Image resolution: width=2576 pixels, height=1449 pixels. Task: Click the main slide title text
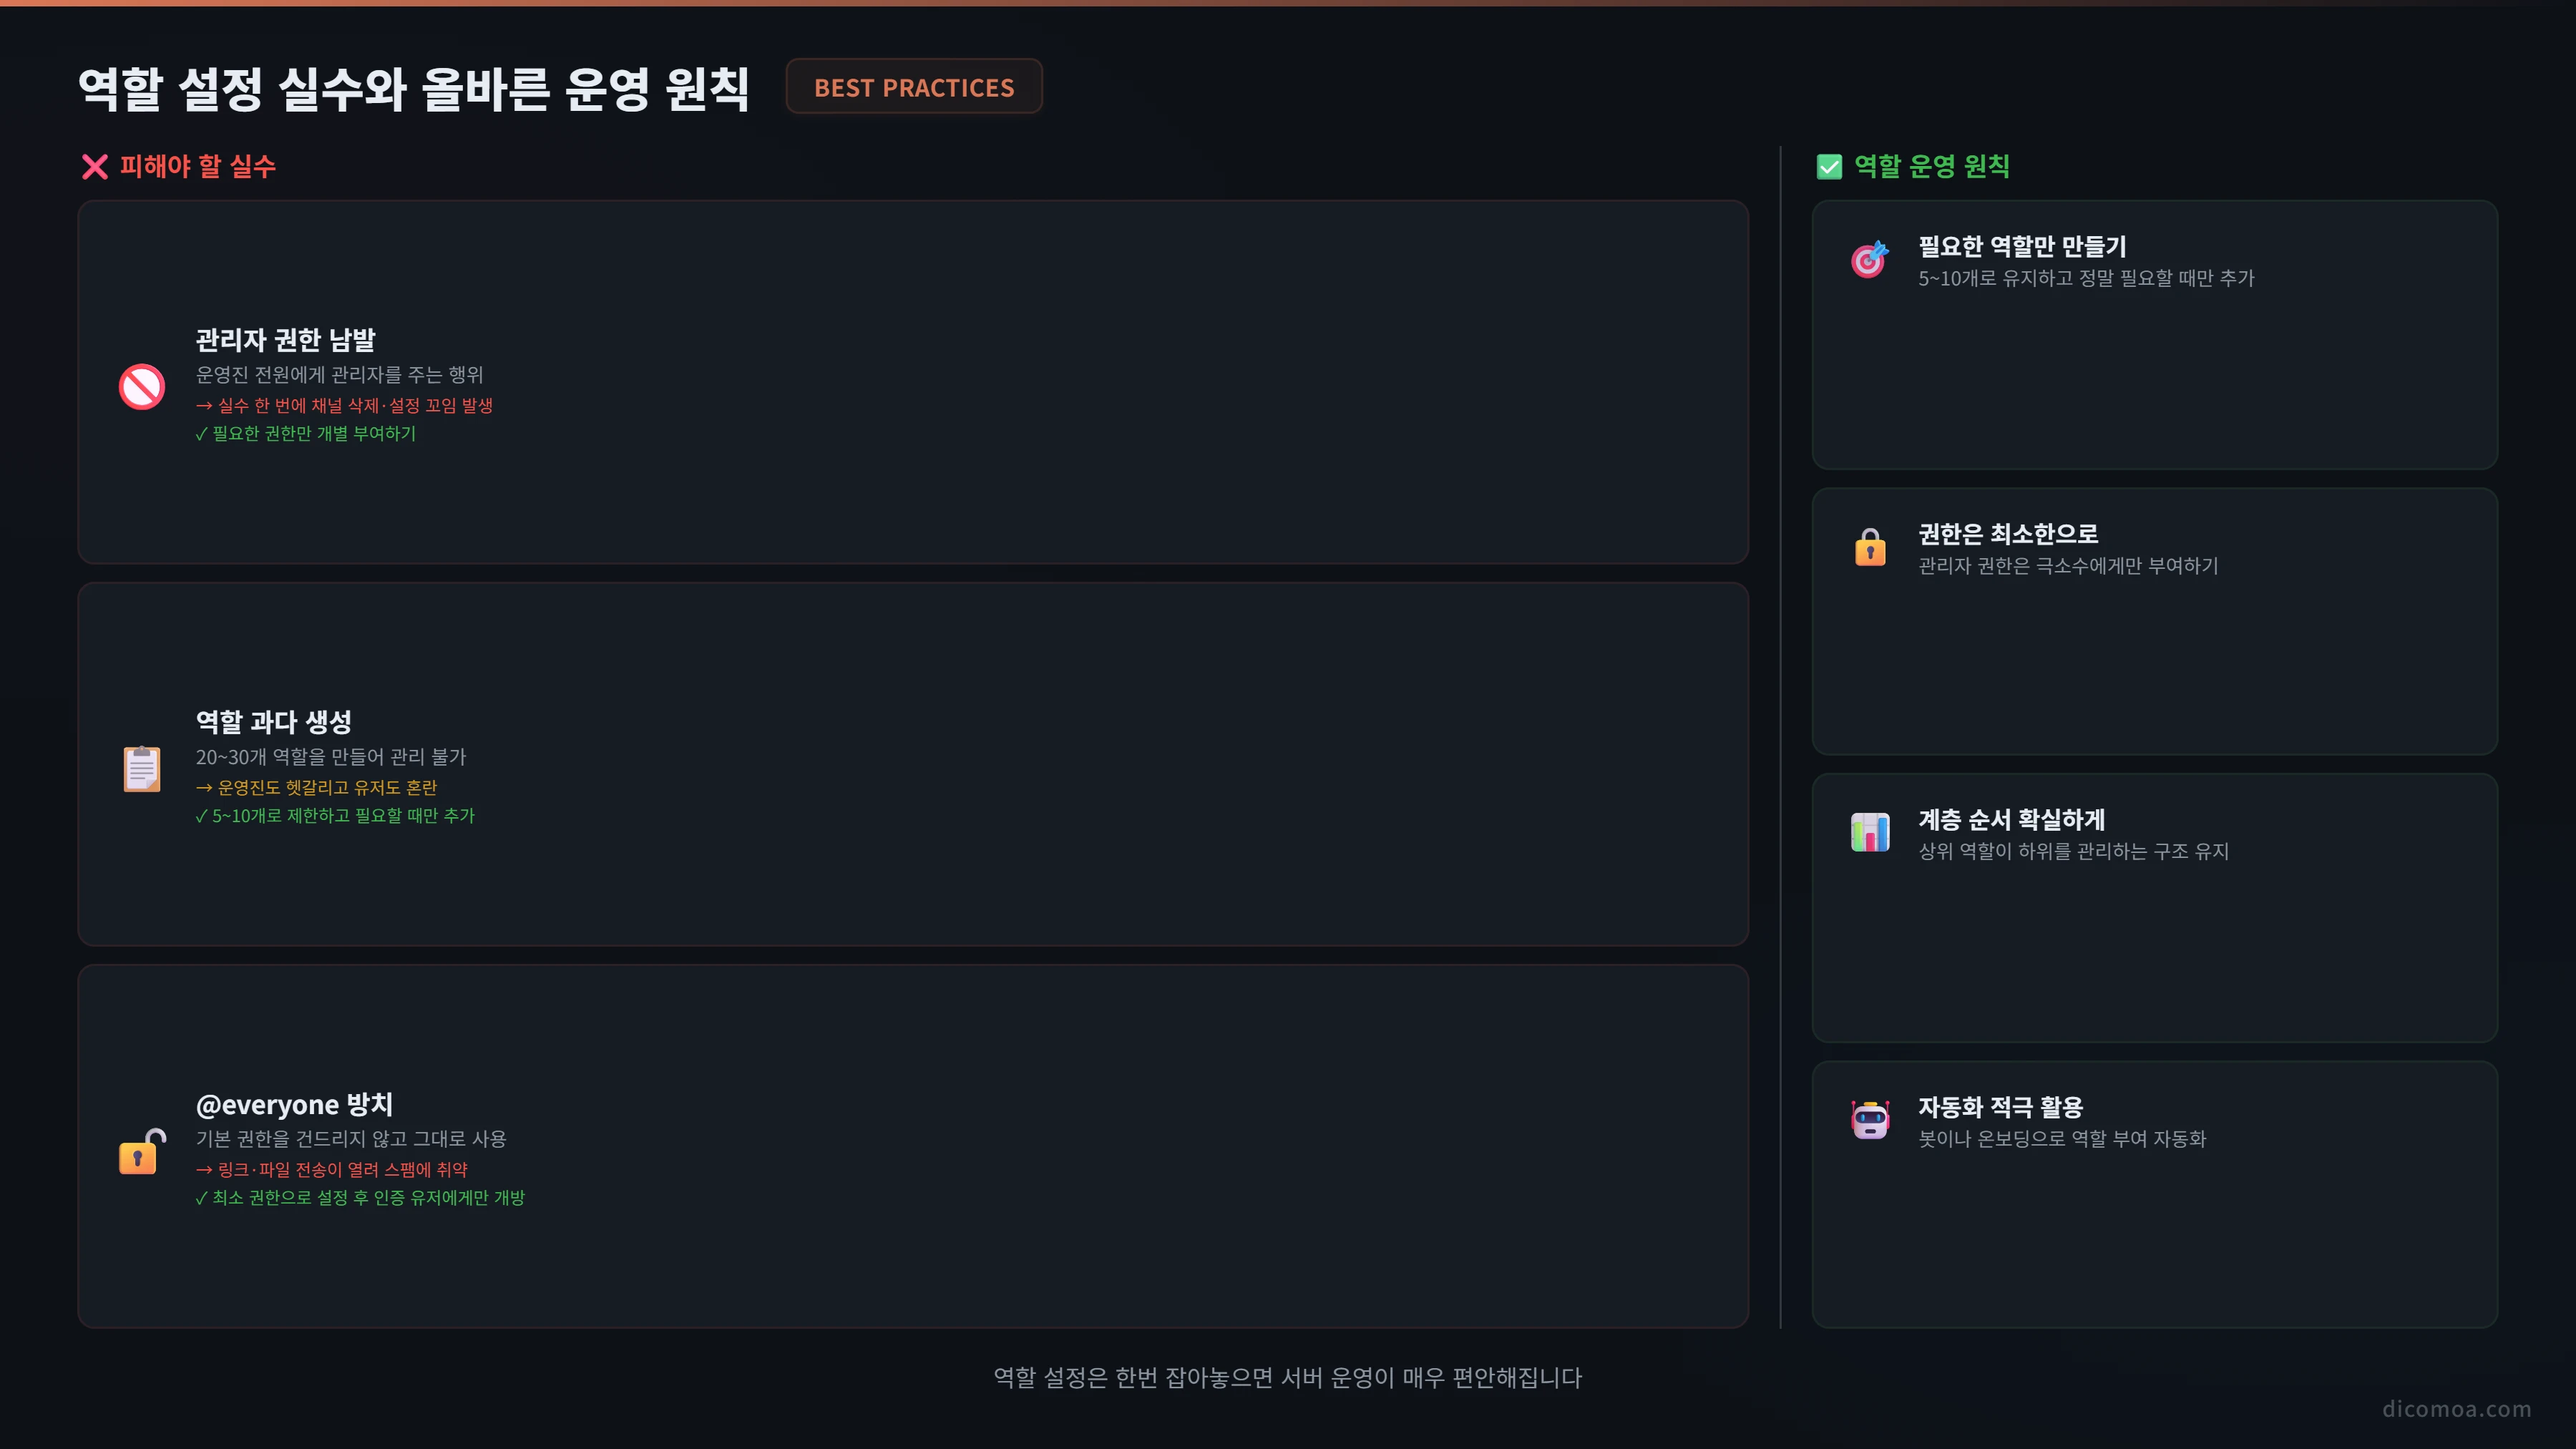(x=414, y=88)
